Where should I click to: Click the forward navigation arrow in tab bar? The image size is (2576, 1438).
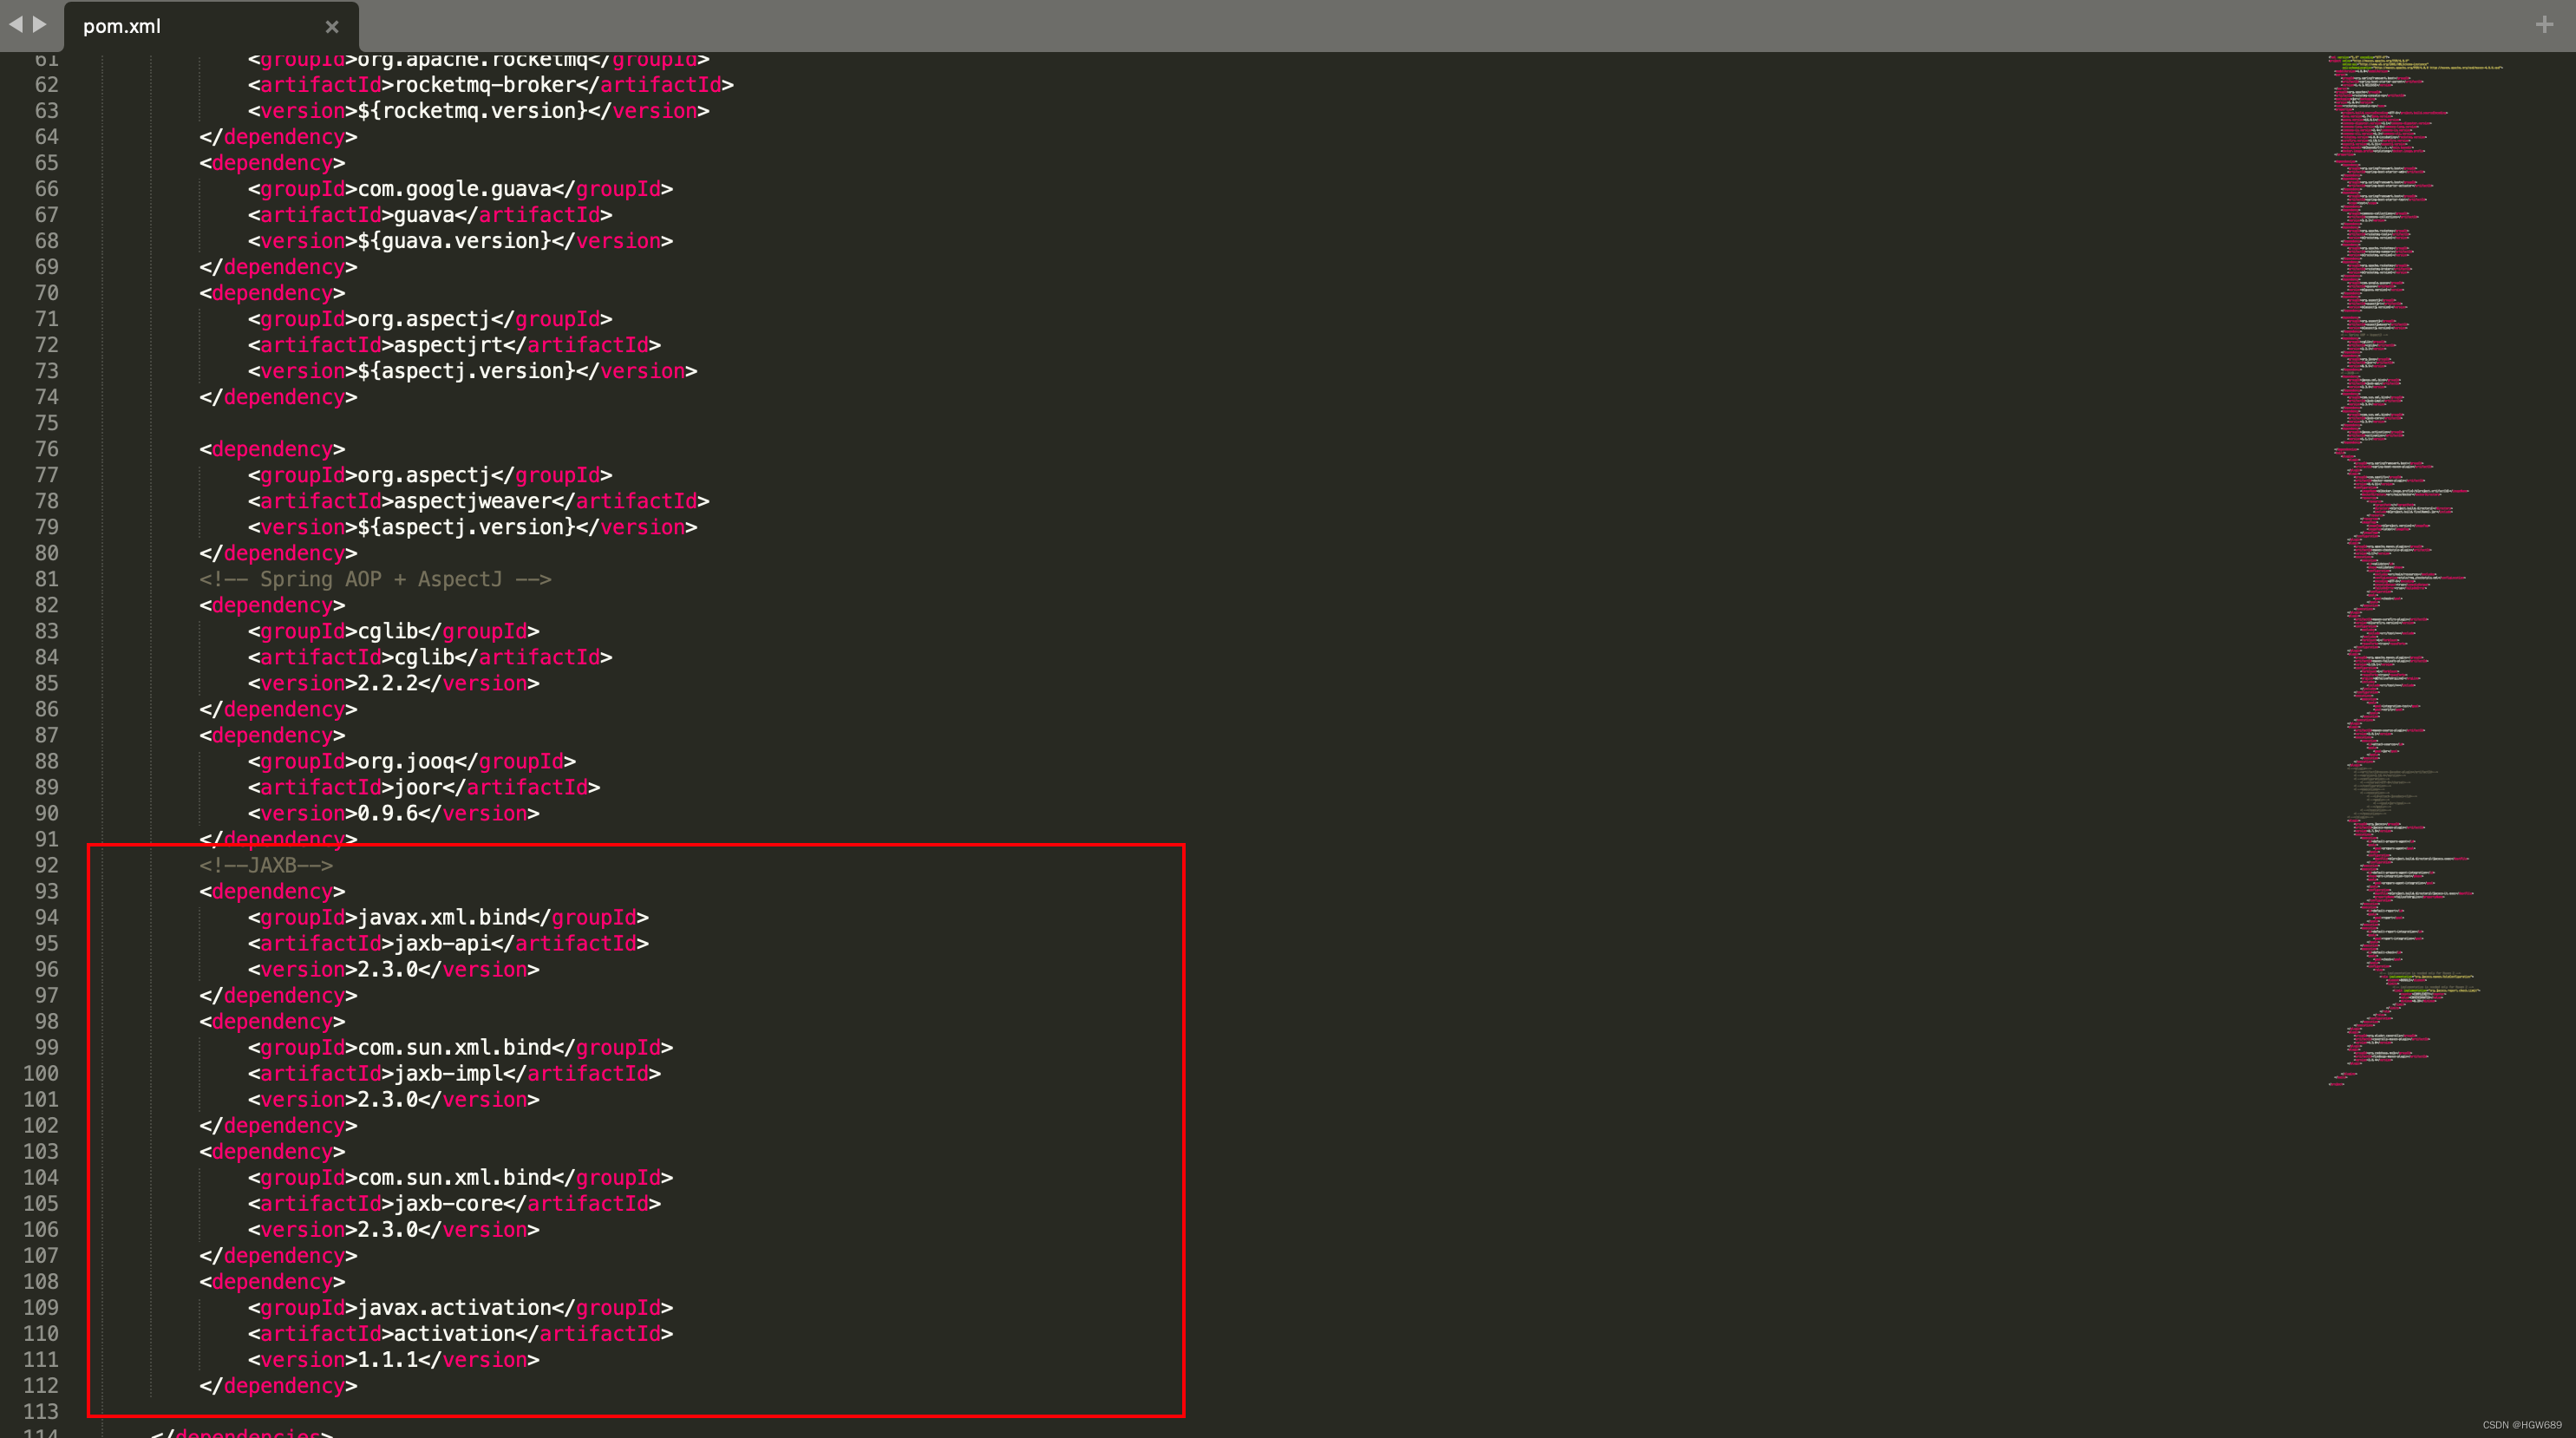point(40,25)
